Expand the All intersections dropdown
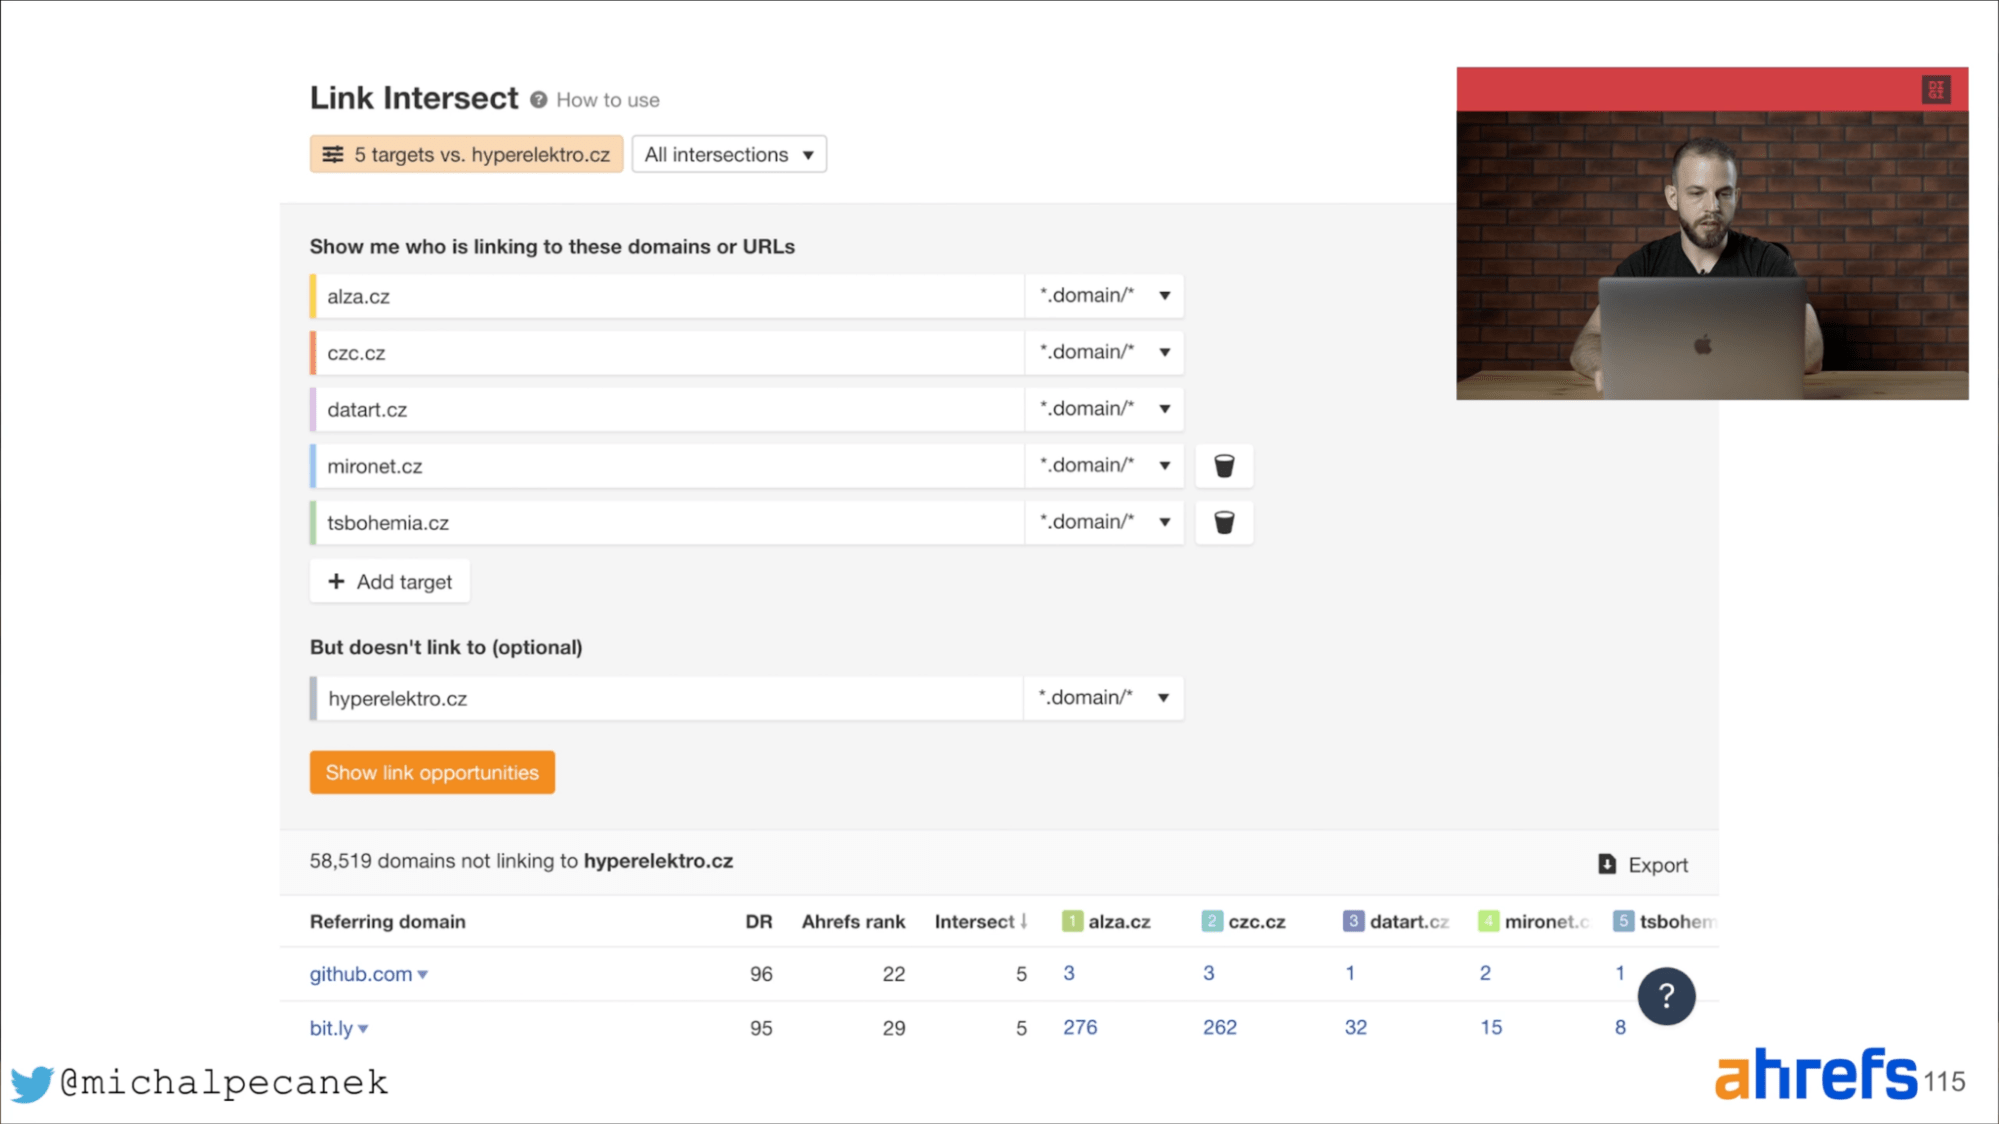1999x1125 pixels. [728, 154]
